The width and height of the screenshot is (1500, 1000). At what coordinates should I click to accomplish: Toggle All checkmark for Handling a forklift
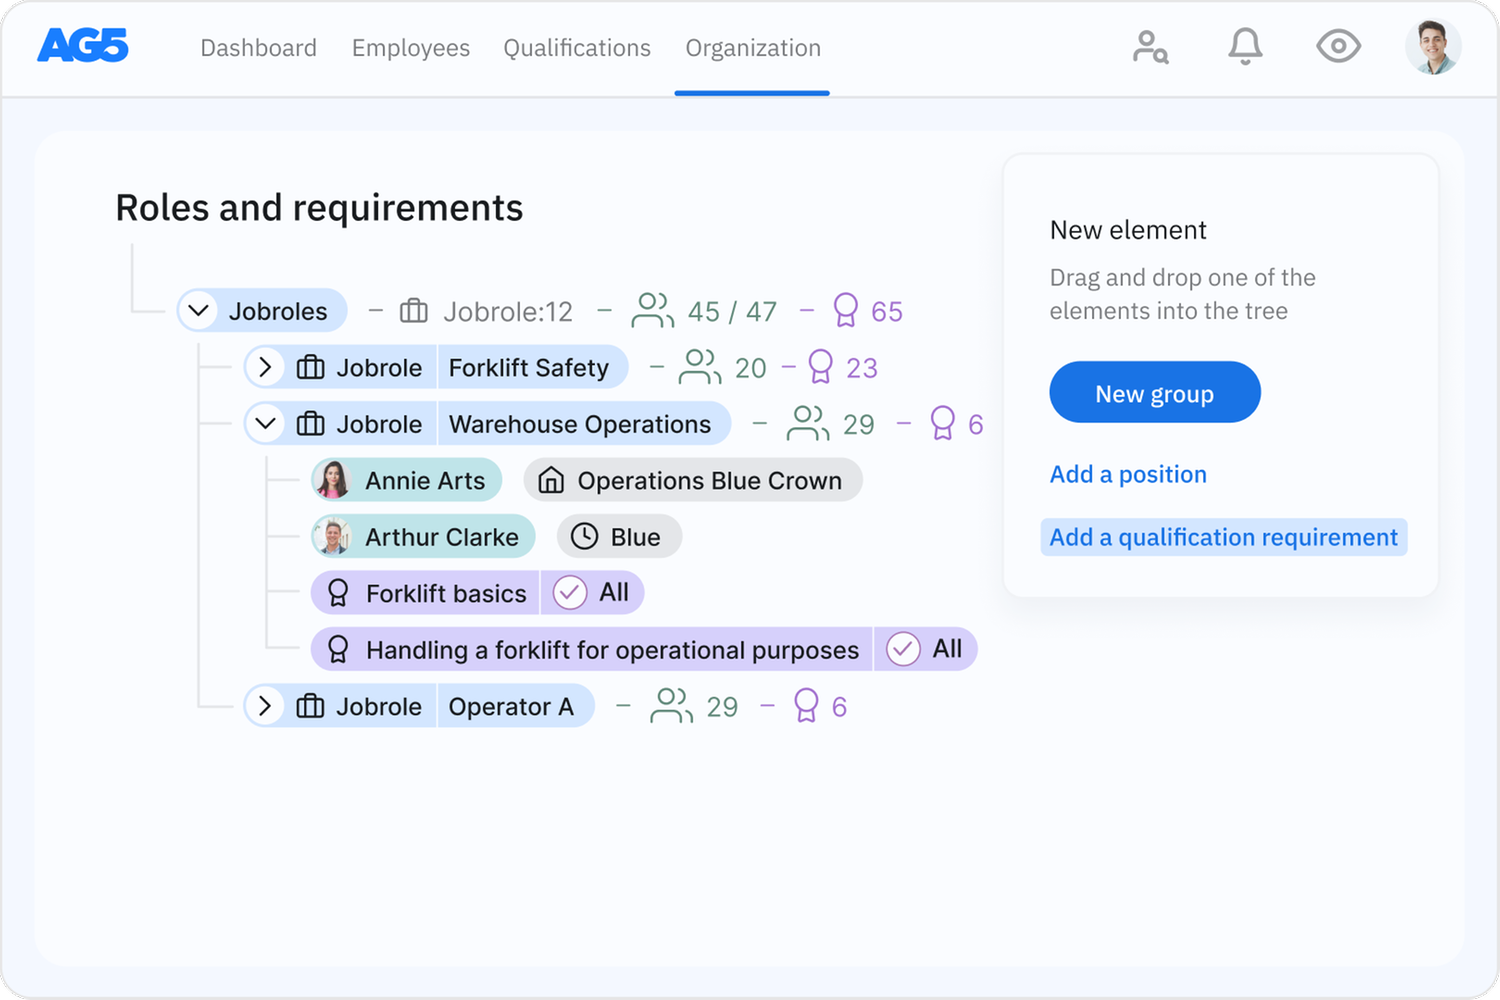tap(903, 650)
